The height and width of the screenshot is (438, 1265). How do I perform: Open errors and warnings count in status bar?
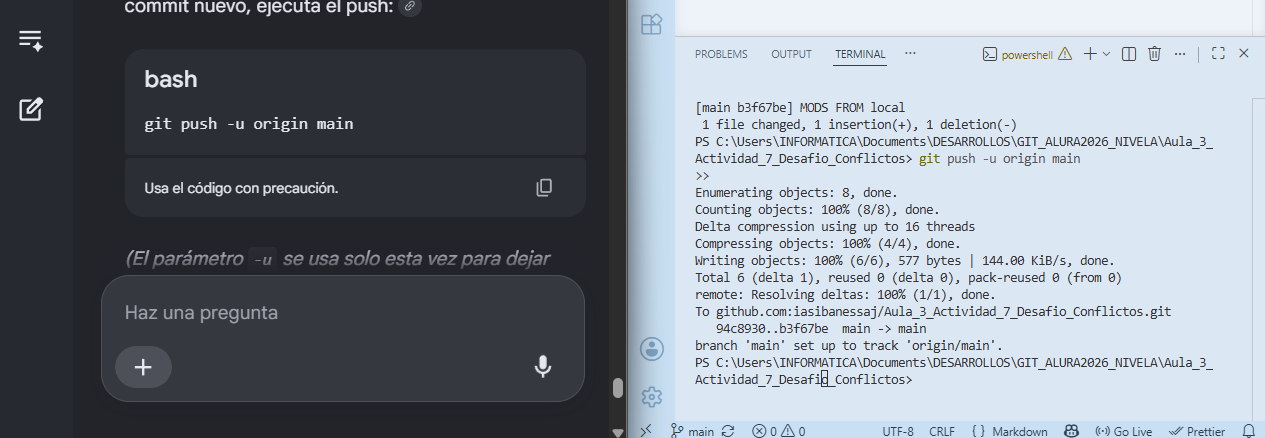click(x=778, y=431)
